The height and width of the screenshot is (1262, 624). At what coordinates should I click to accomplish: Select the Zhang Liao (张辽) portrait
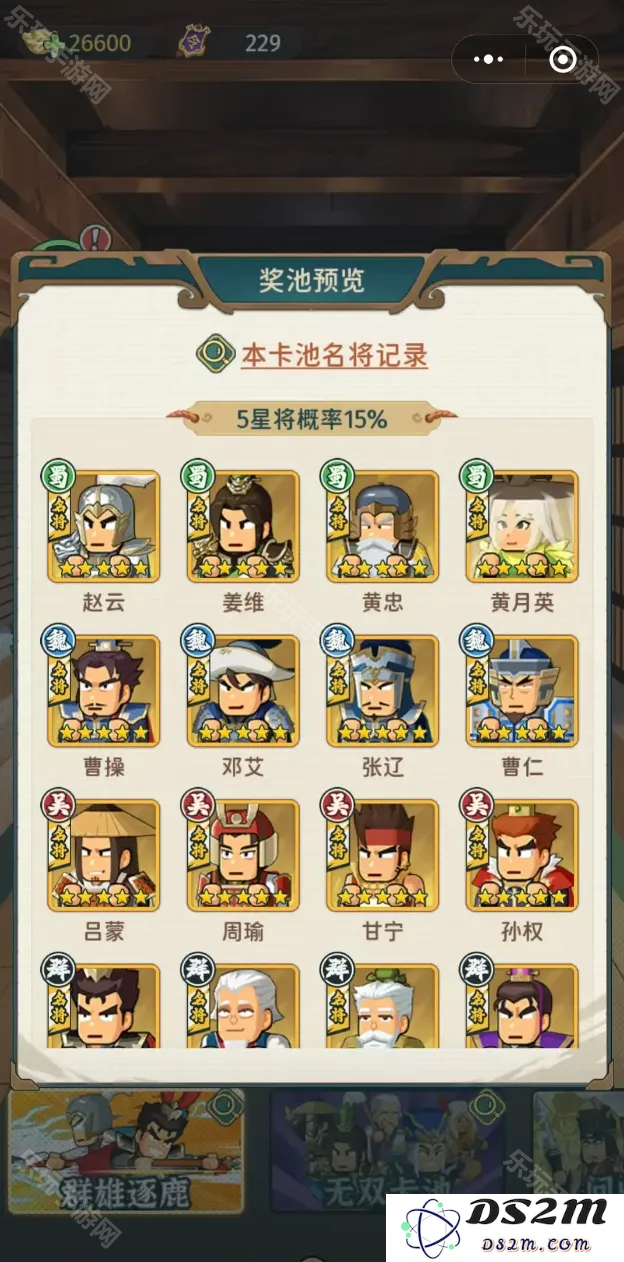(x=383, y=691)
